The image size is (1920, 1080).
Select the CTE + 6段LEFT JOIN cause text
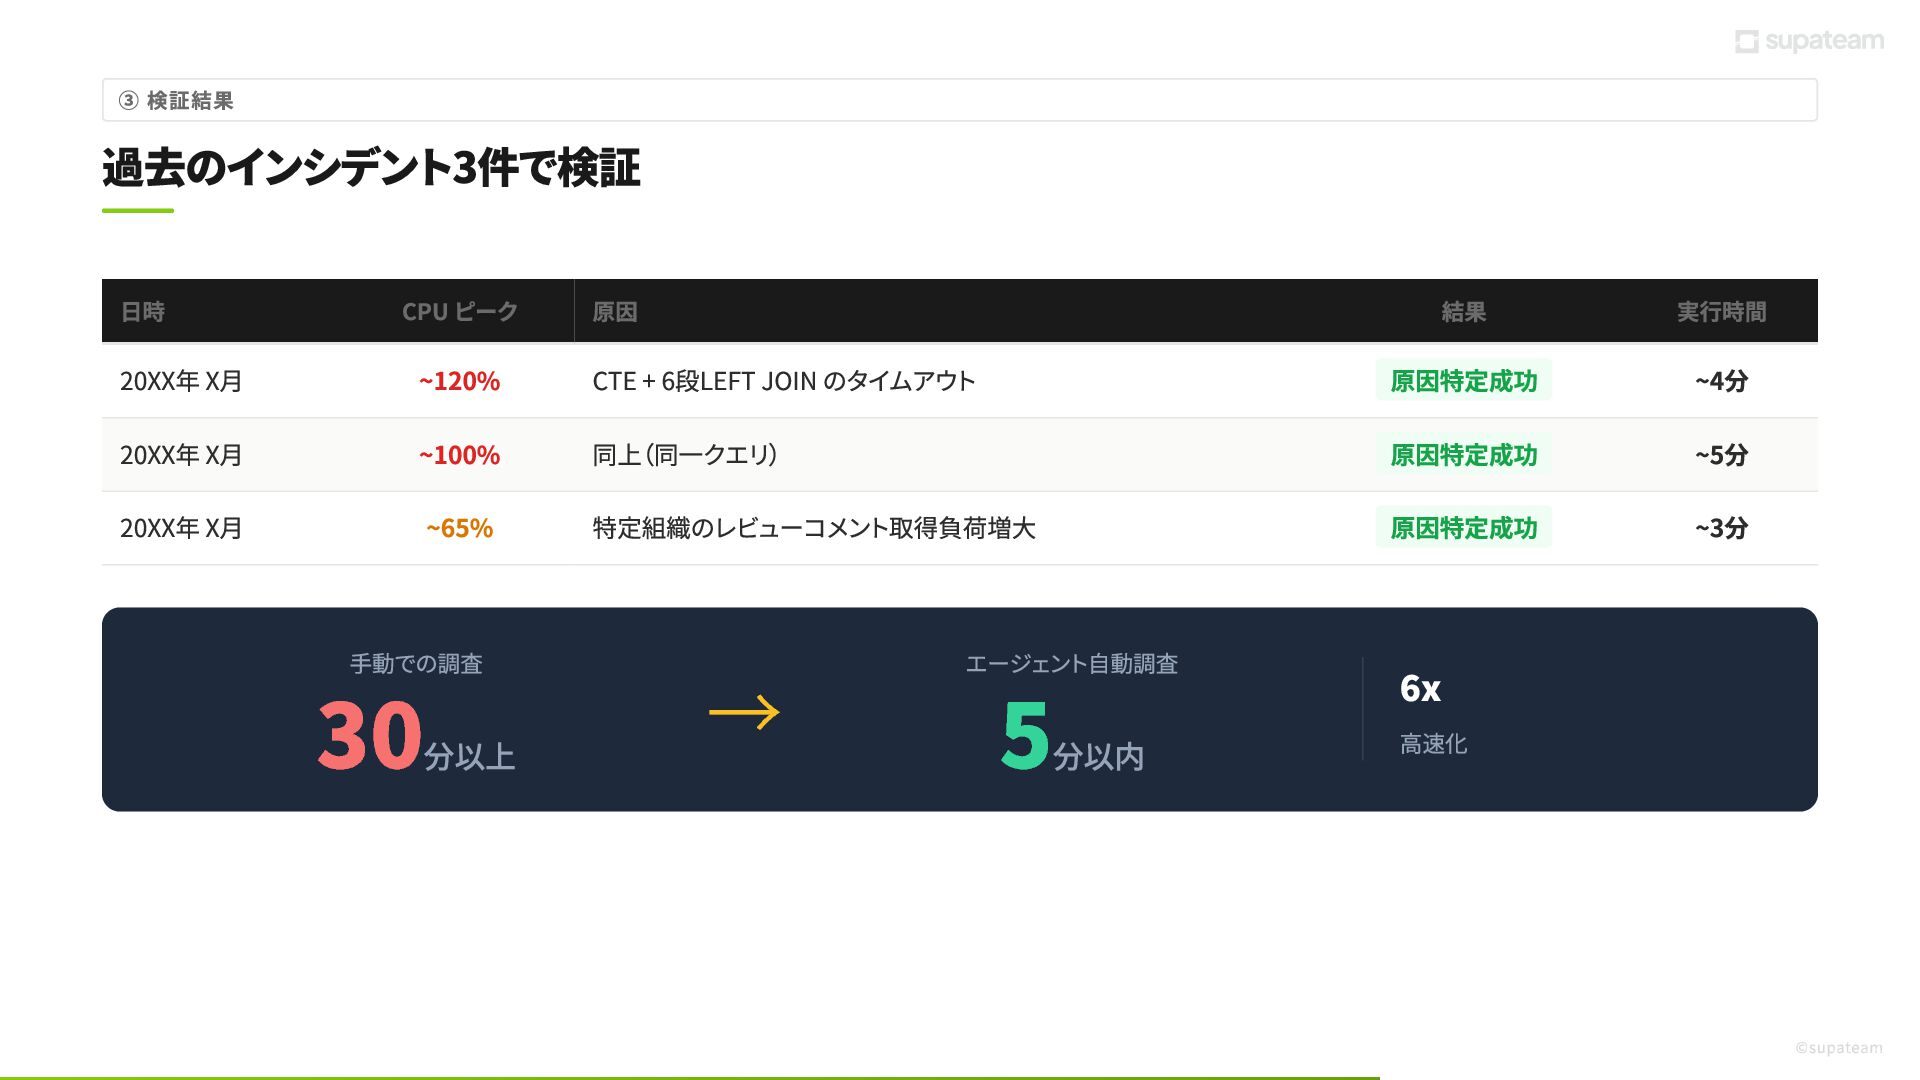[x=783, y=380]
